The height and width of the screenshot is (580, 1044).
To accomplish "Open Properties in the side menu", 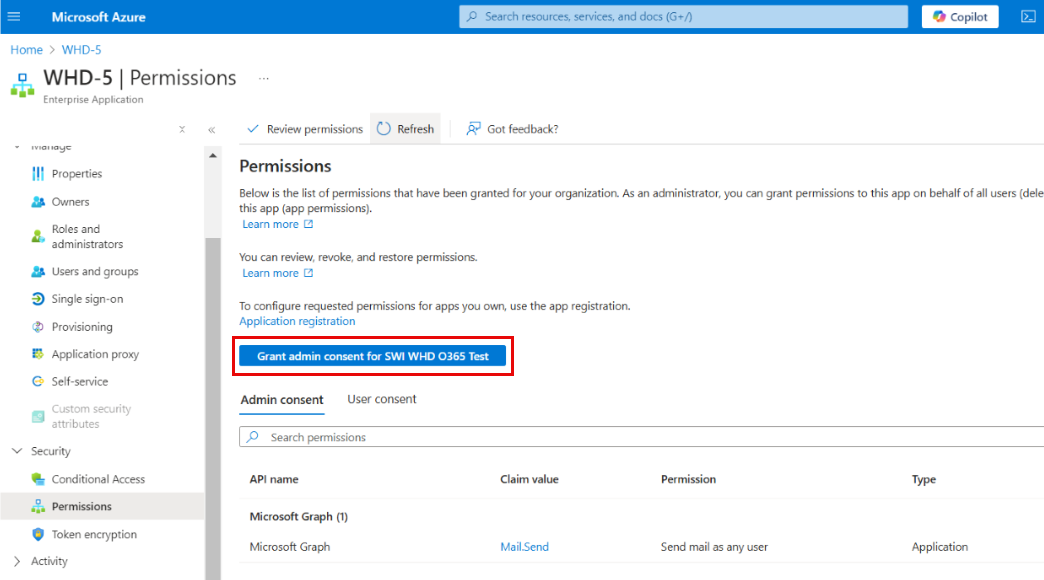I will pos(77,174).
